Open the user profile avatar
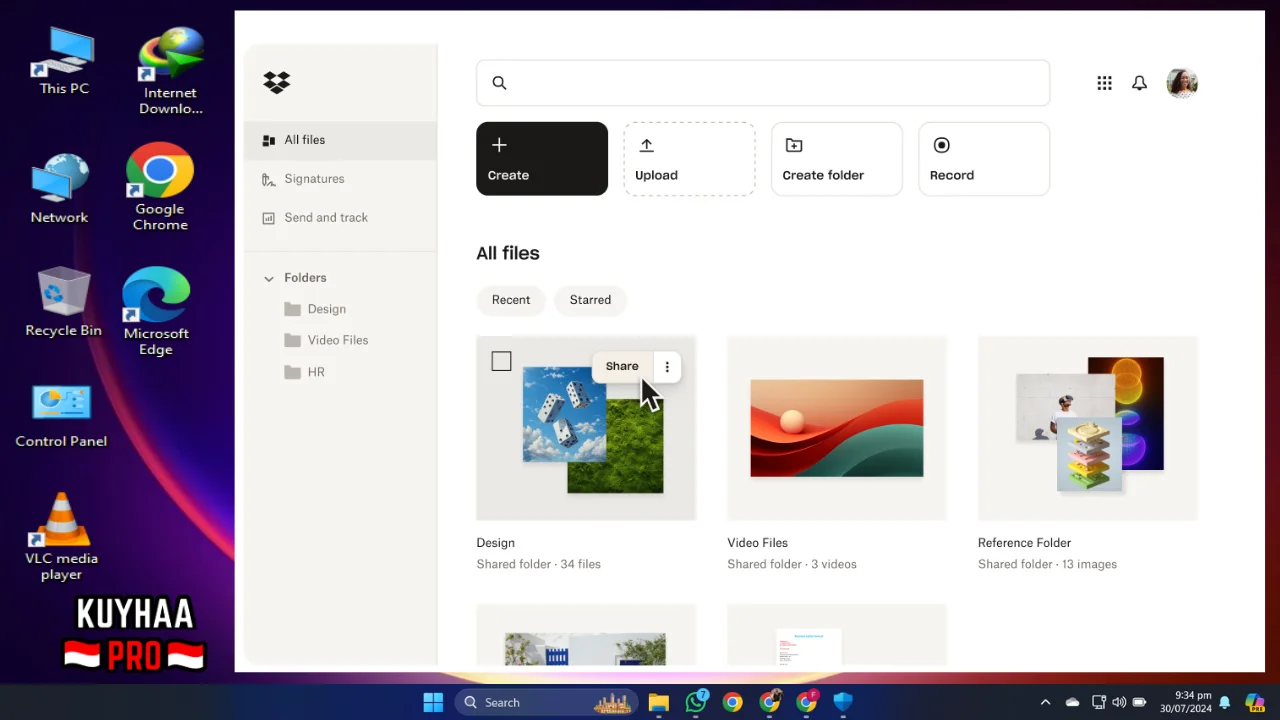1280x720 pixels. [1182, 83]
